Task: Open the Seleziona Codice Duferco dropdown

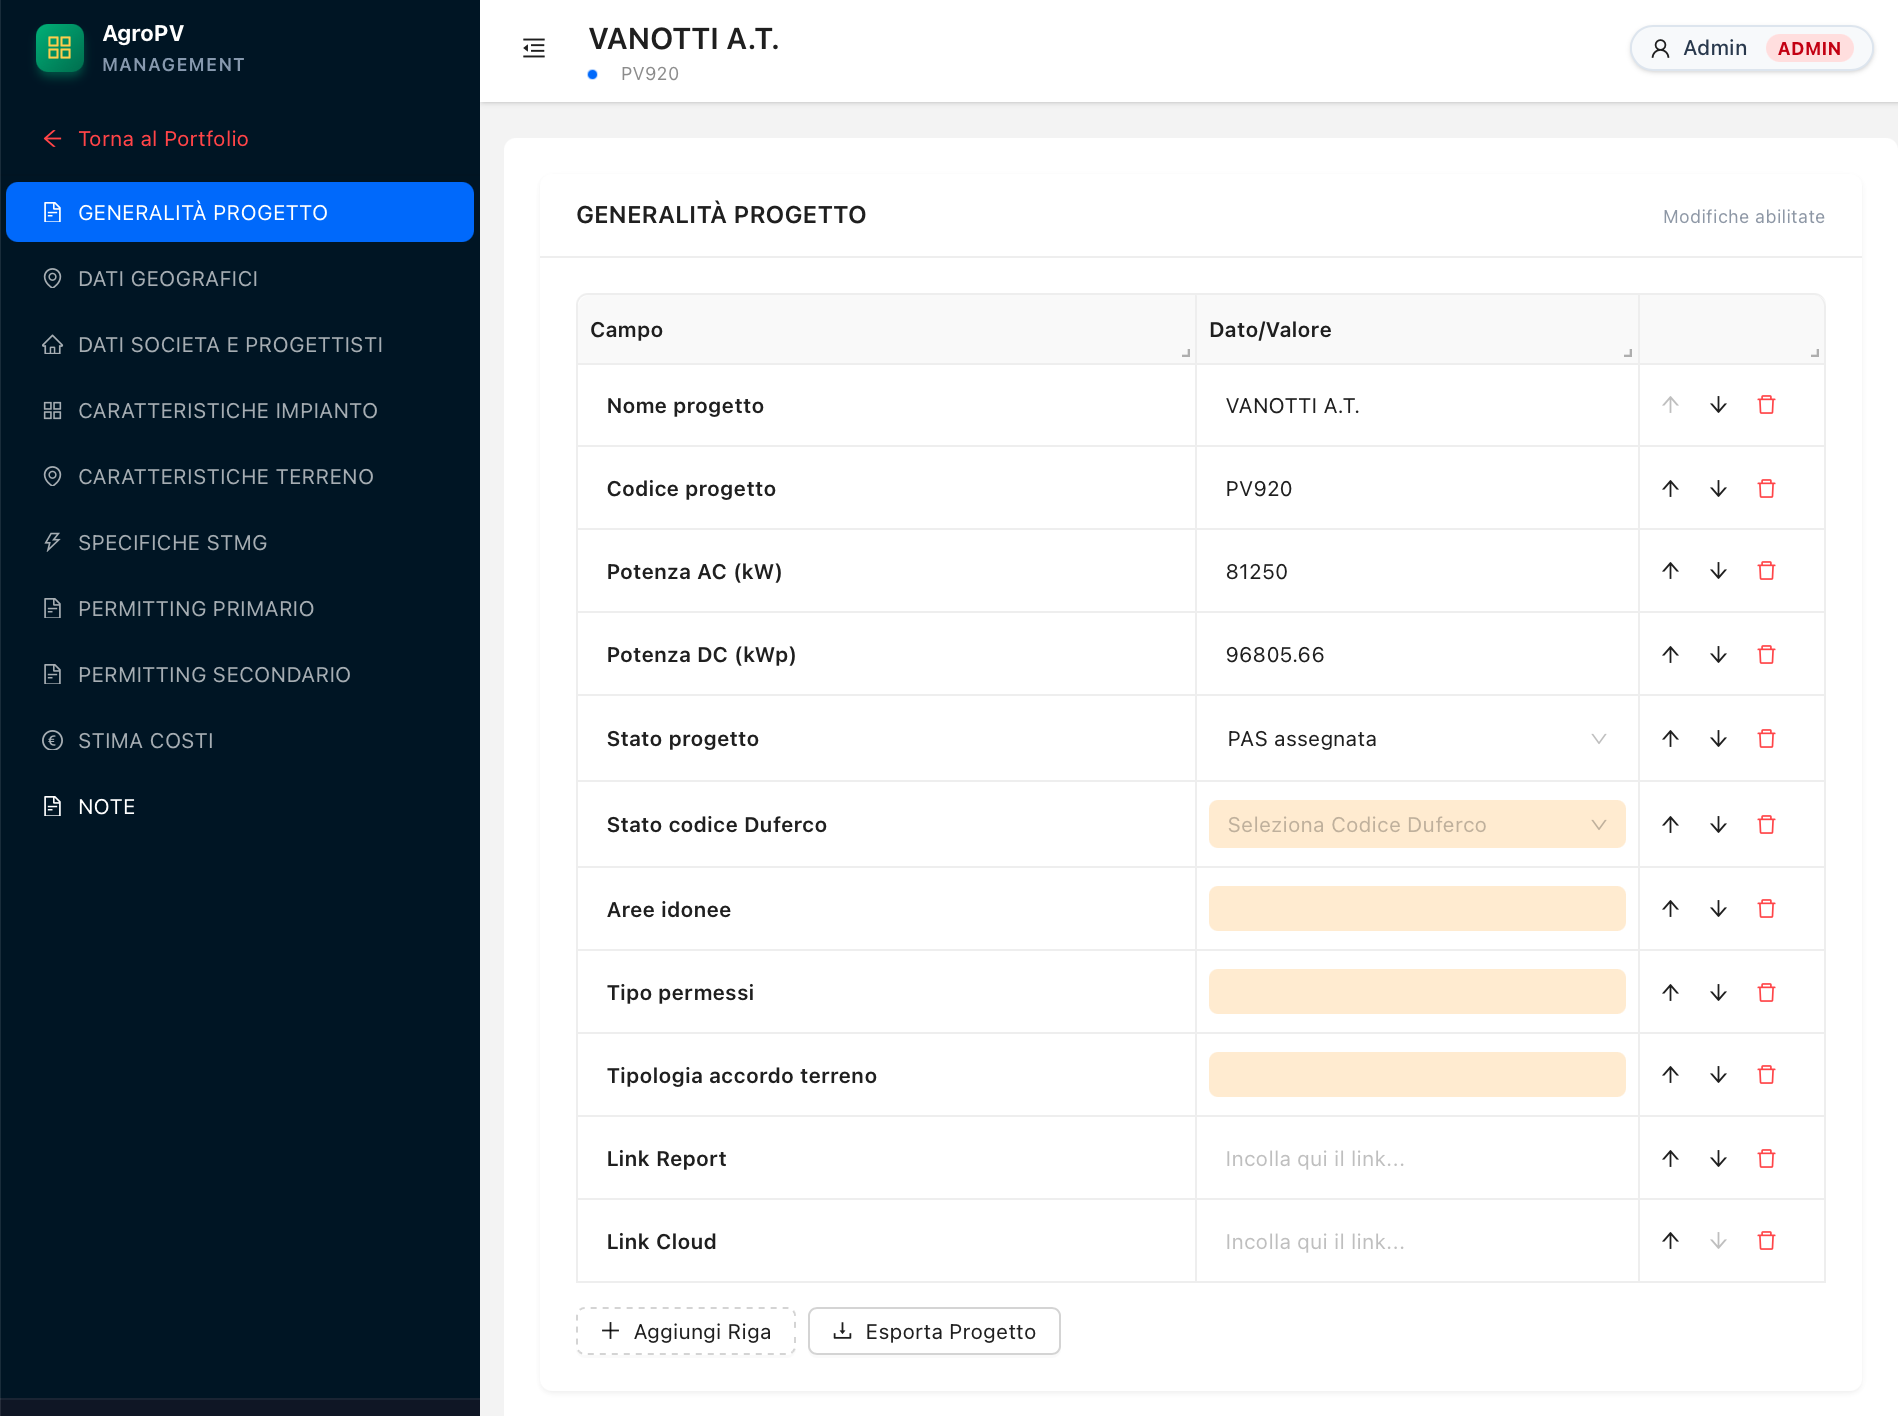Action: pos(1417,824)
